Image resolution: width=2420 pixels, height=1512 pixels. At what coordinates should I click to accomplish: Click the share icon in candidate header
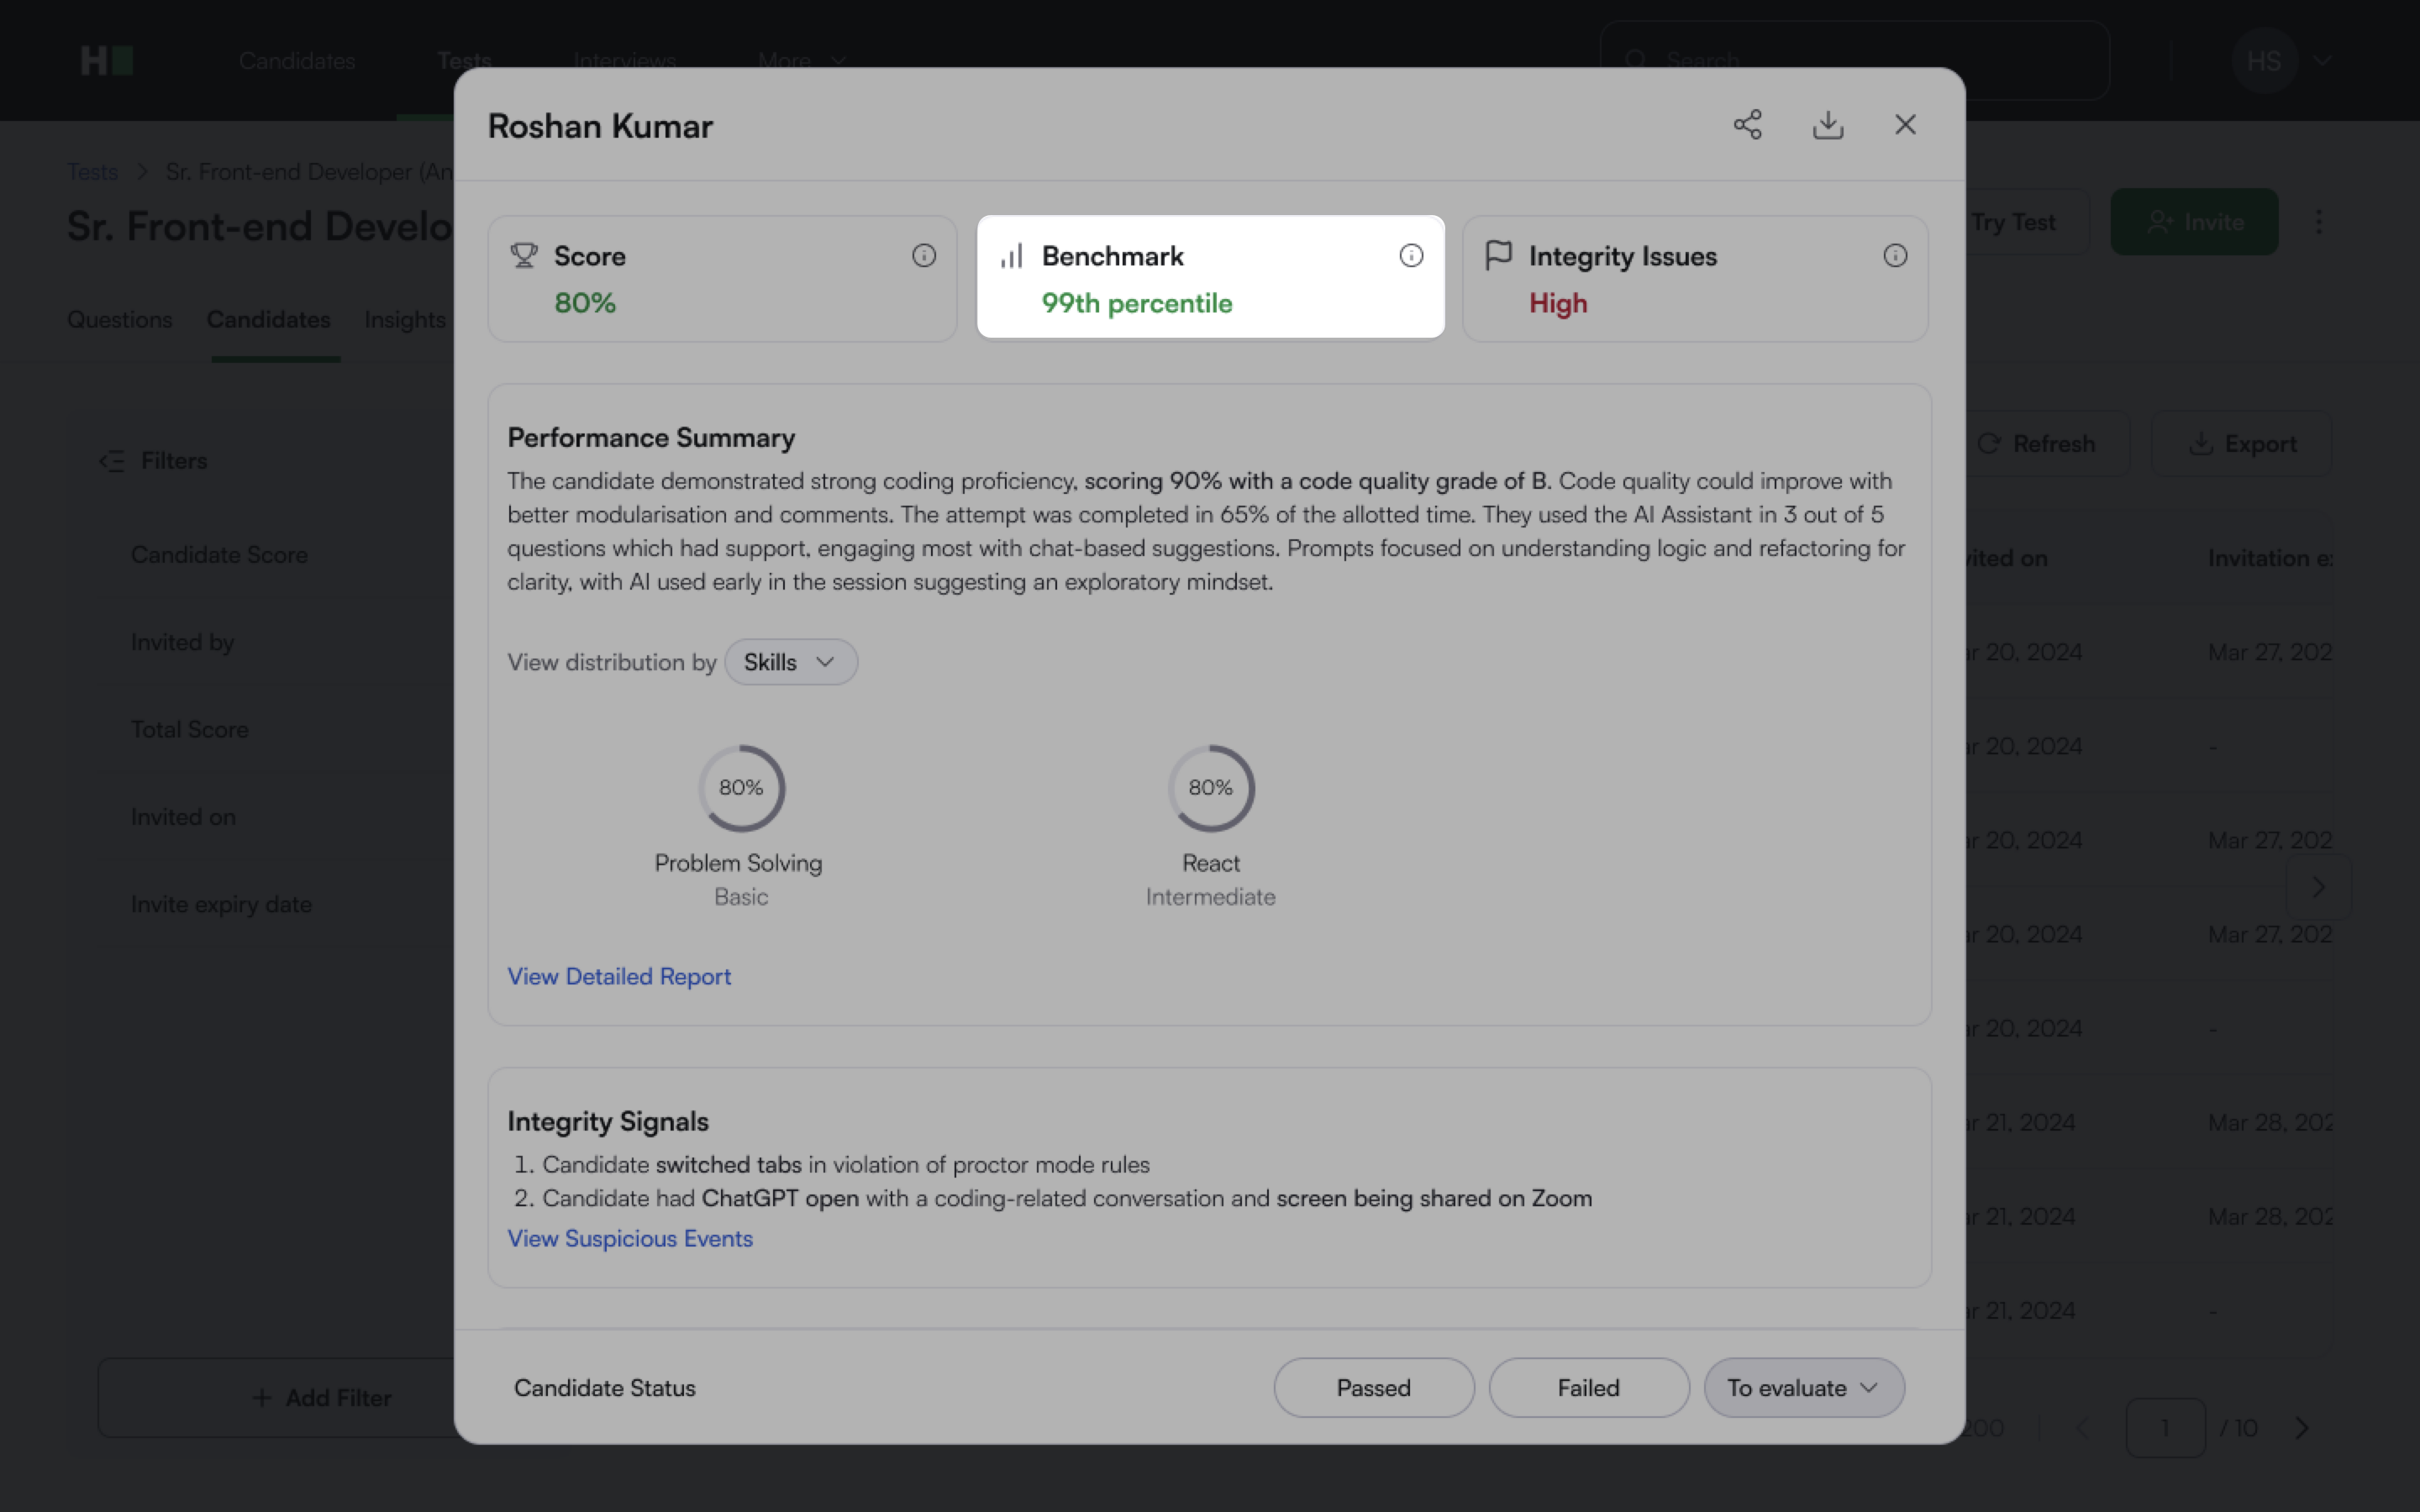coord(1747,125)
